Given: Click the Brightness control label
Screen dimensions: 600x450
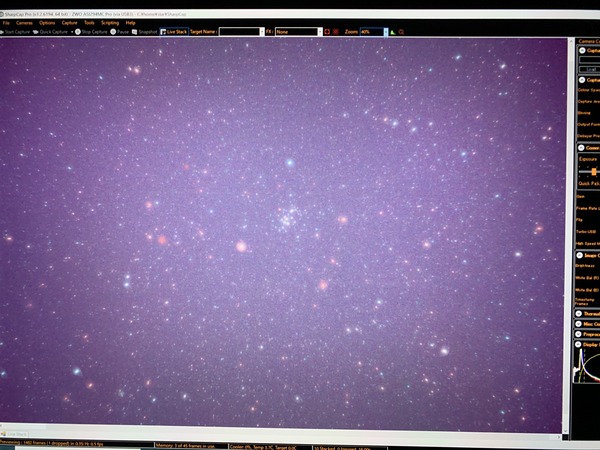Looking at the screenshot, I should click(x=585, y=266).
